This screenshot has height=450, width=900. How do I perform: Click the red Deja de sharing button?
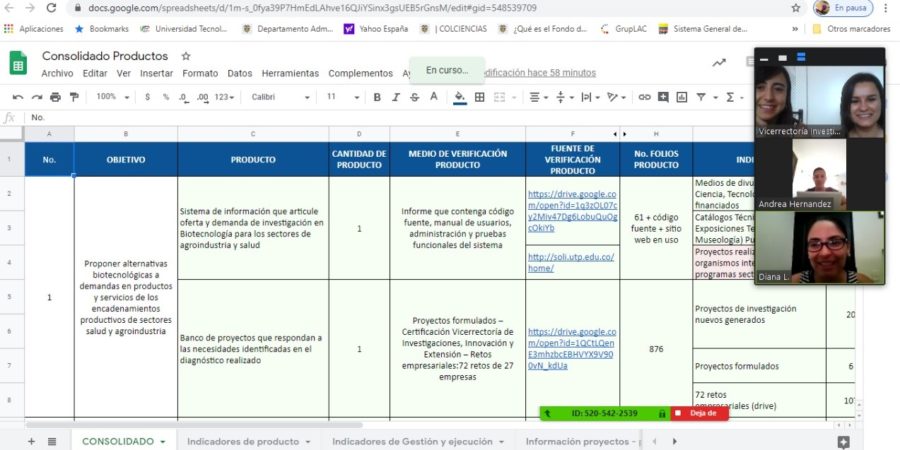pos(700,413)
